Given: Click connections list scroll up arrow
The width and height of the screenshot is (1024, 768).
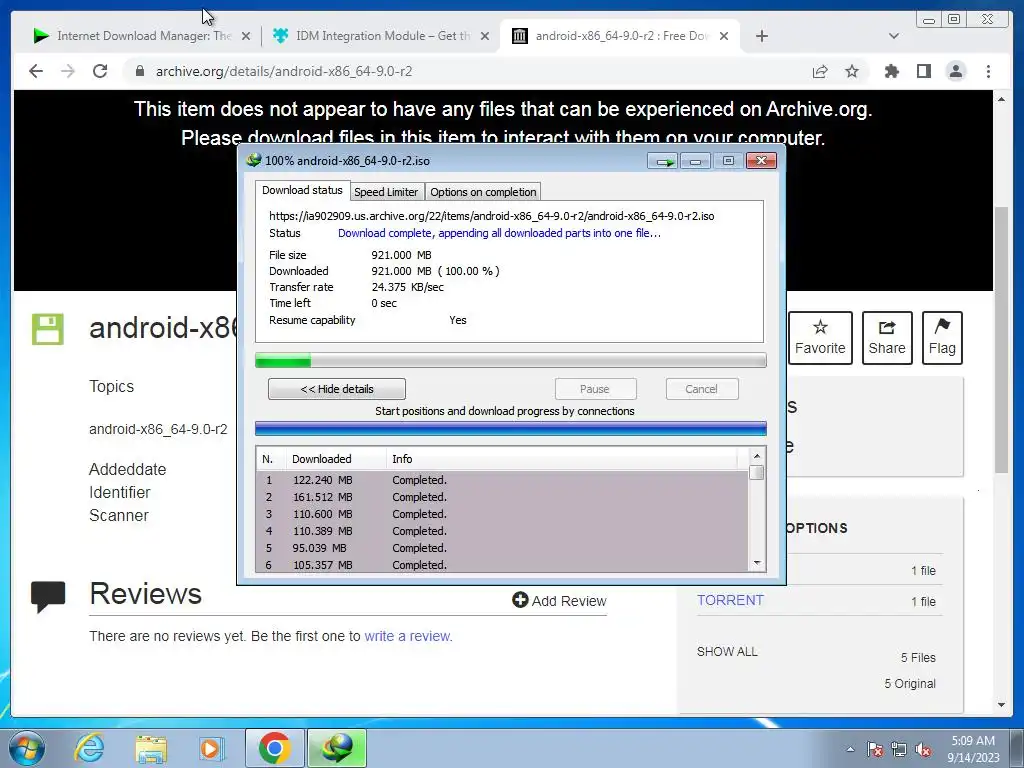Looking at the screenshot, I should coord(757,456).
